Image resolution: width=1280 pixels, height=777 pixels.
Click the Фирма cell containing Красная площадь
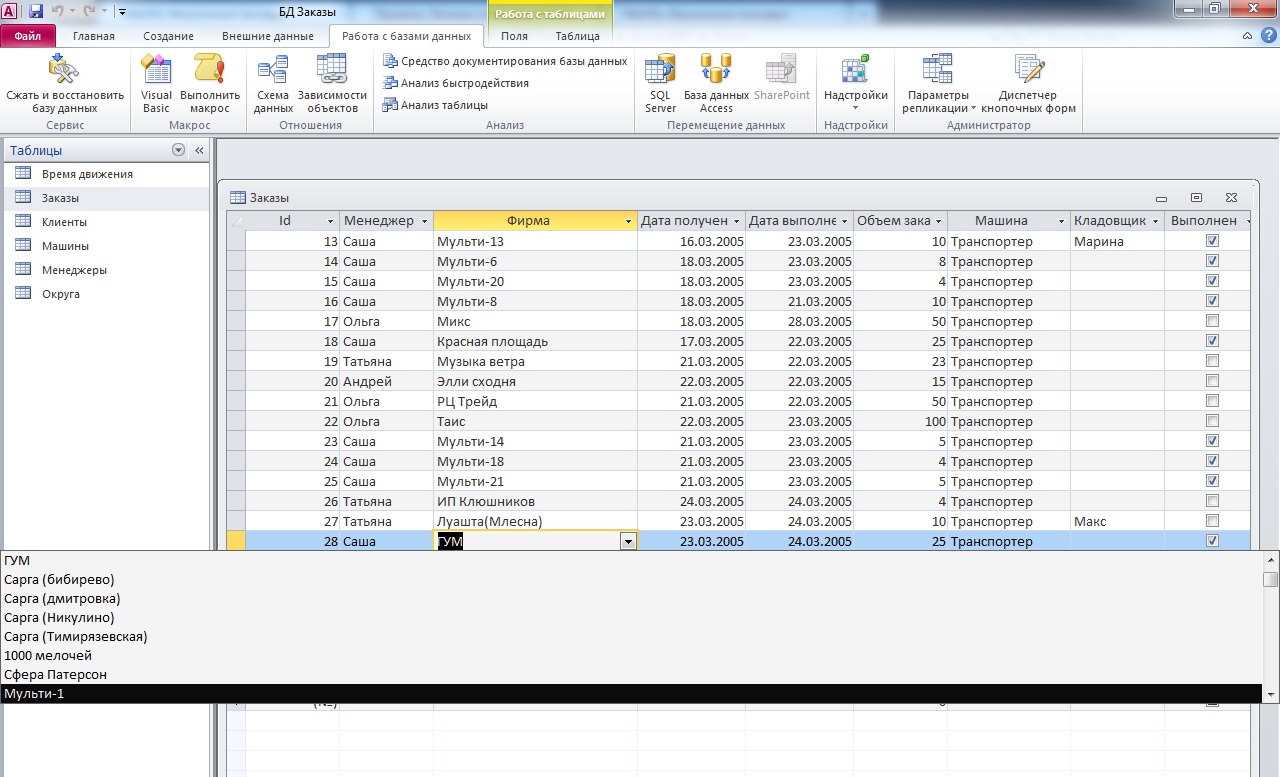pos(536,341)
